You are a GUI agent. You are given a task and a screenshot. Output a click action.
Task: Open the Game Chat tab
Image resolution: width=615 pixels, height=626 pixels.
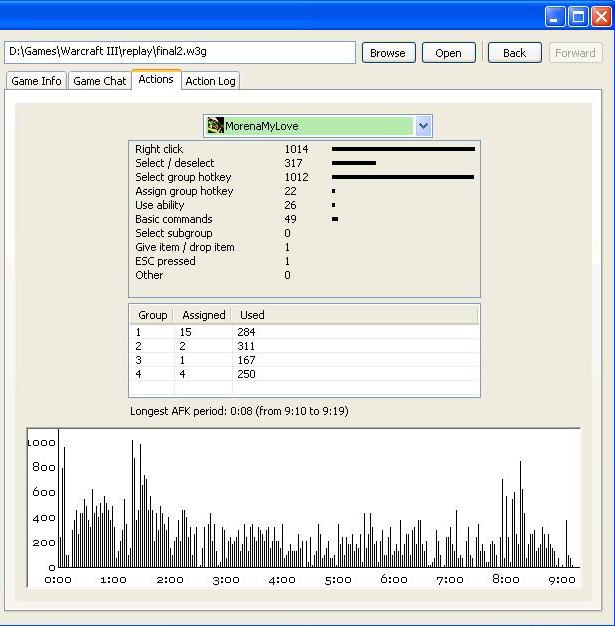coord(100,81)
